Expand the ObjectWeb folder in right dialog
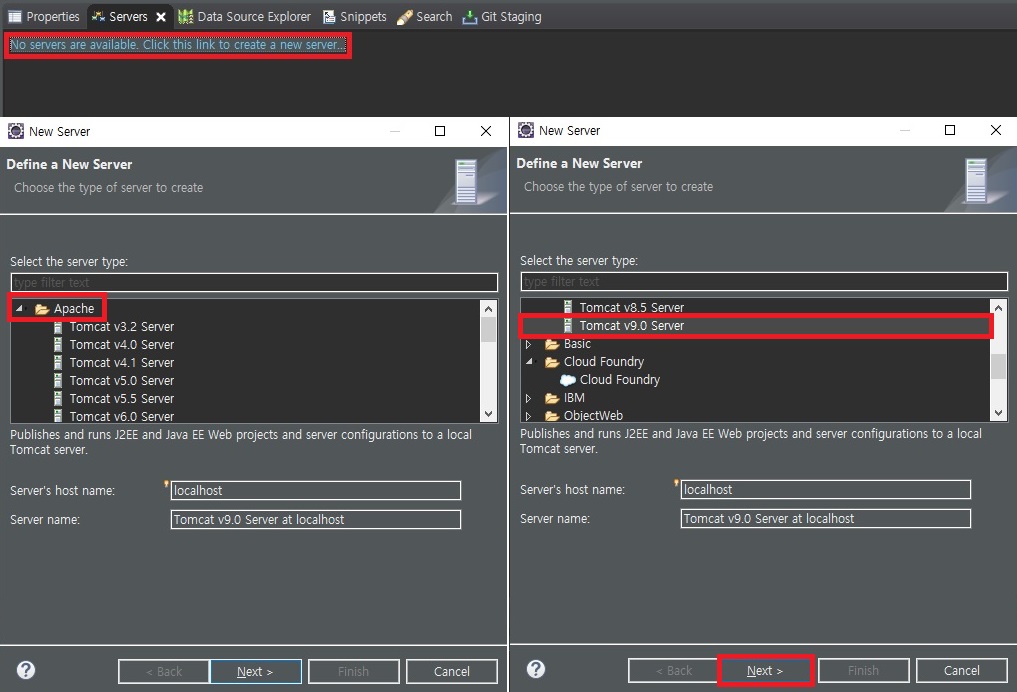Viewport: 1017px width, 692px height. point(528,415)
